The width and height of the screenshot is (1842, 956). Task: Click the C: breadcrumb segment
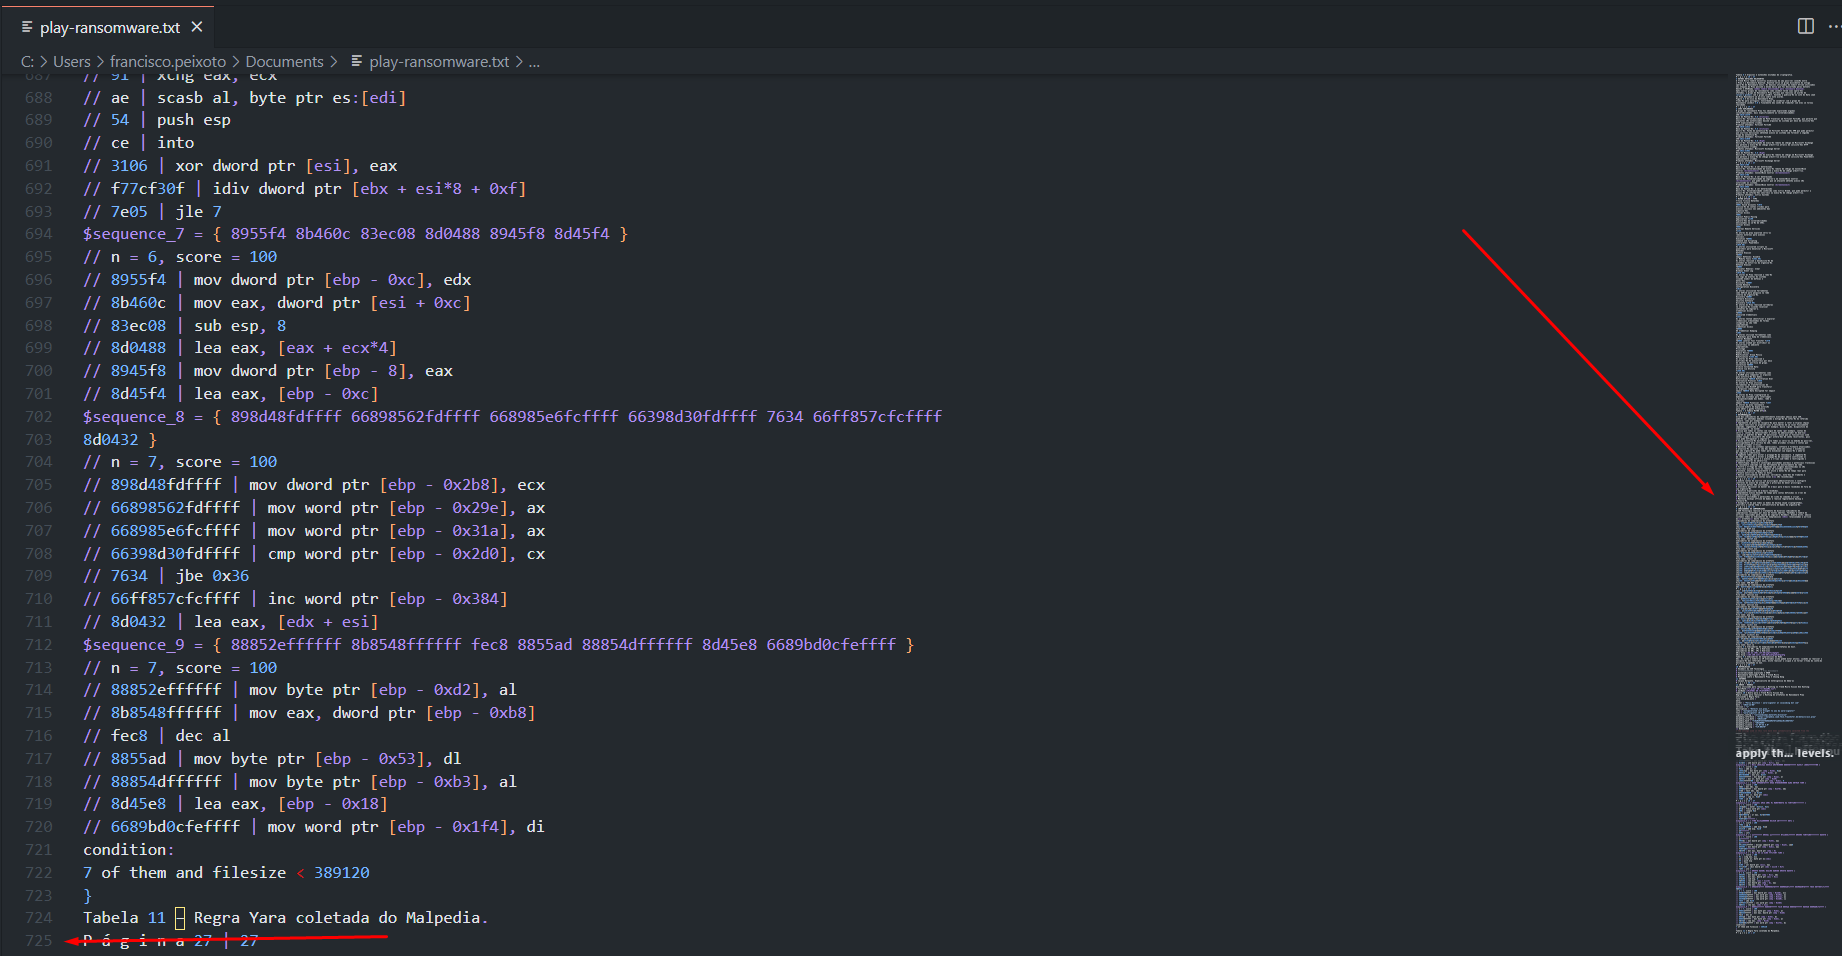coord(27,61)
